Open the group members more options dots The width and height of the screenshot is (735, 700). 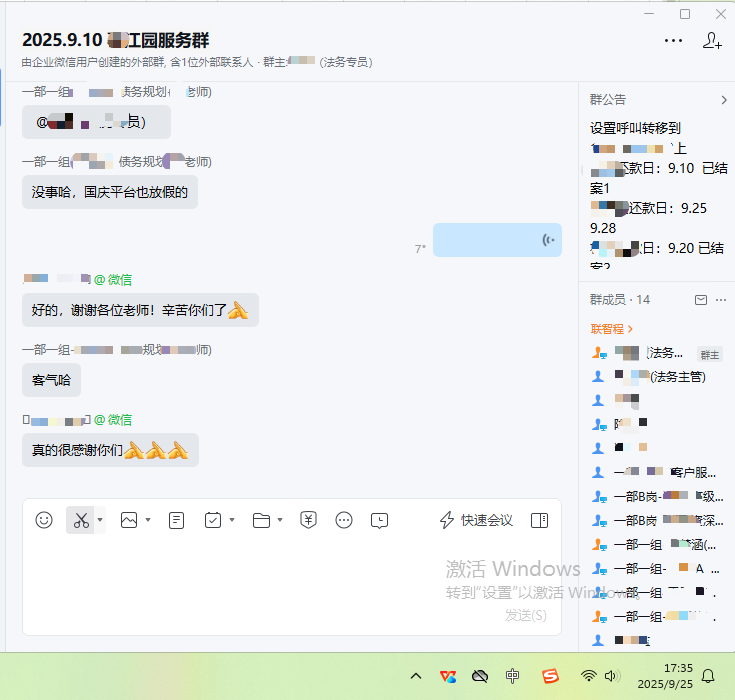point(721,300)
